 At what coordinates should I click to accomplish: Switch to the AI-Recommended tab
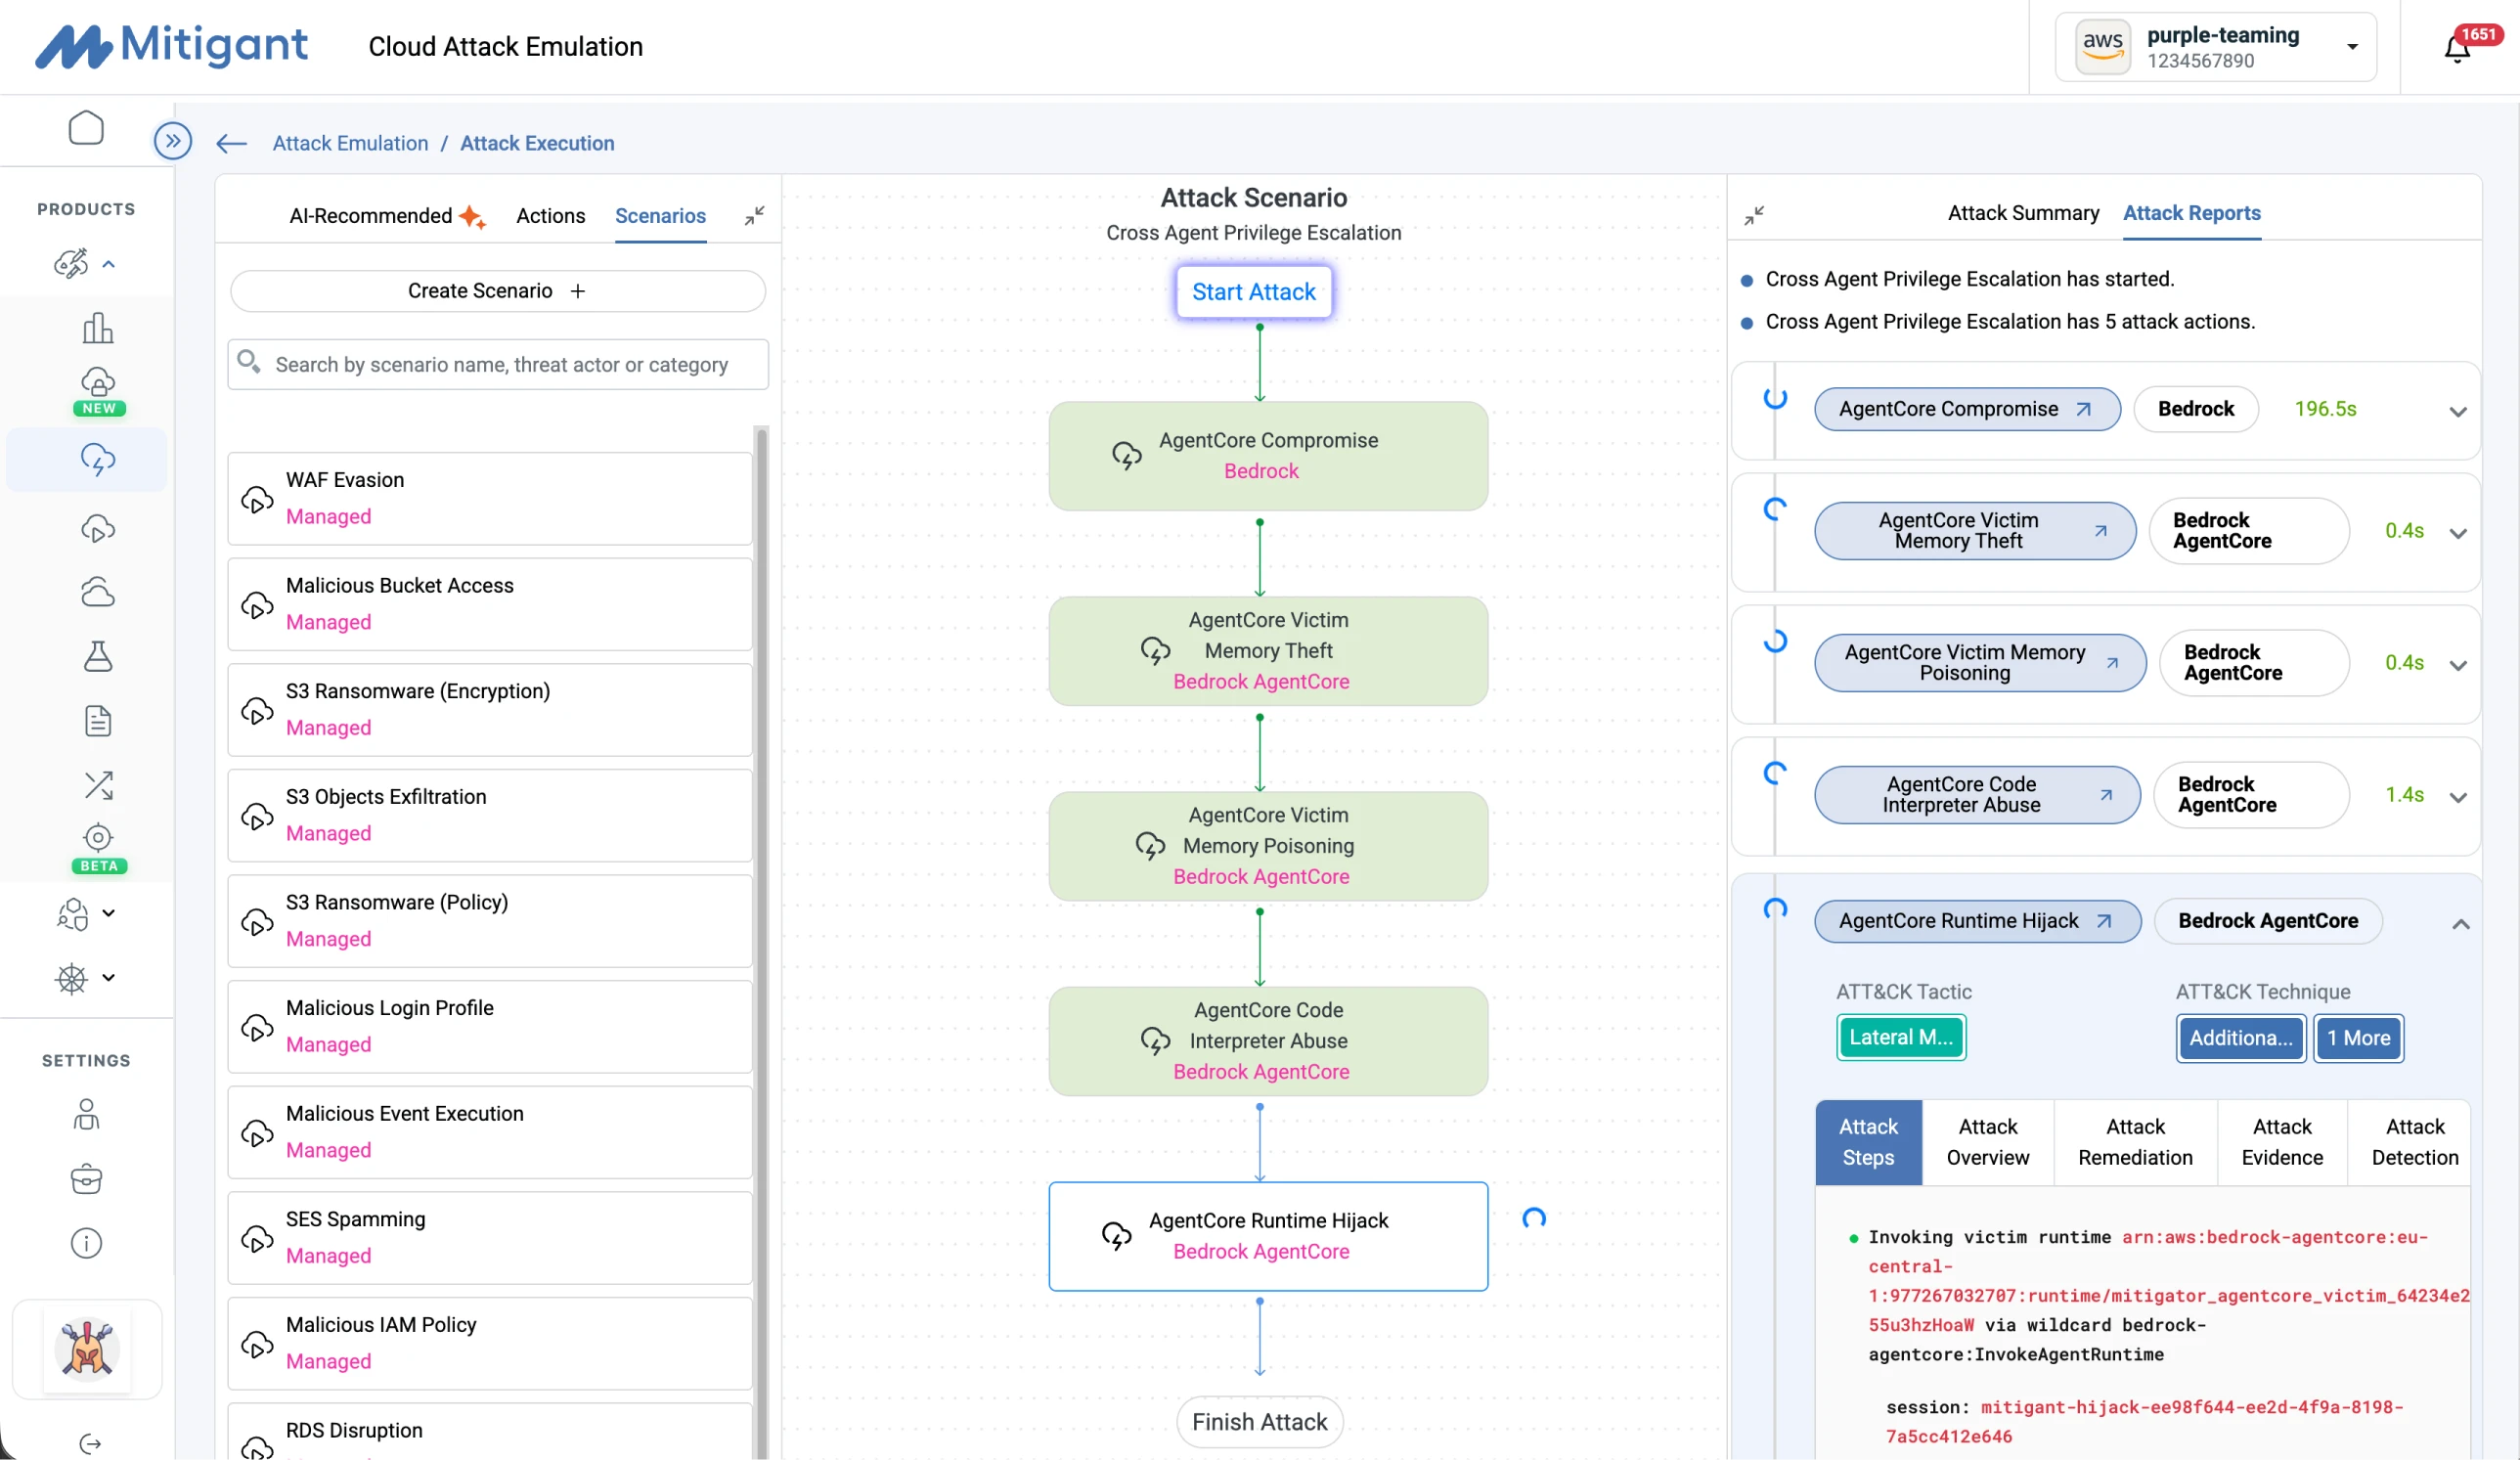tap(386, 216)
